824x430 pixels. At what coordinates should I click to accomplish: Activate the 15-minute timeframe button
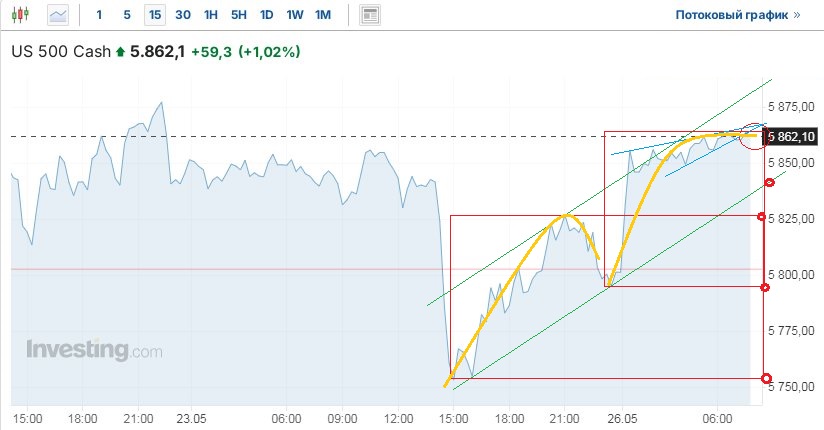point(154,15)
